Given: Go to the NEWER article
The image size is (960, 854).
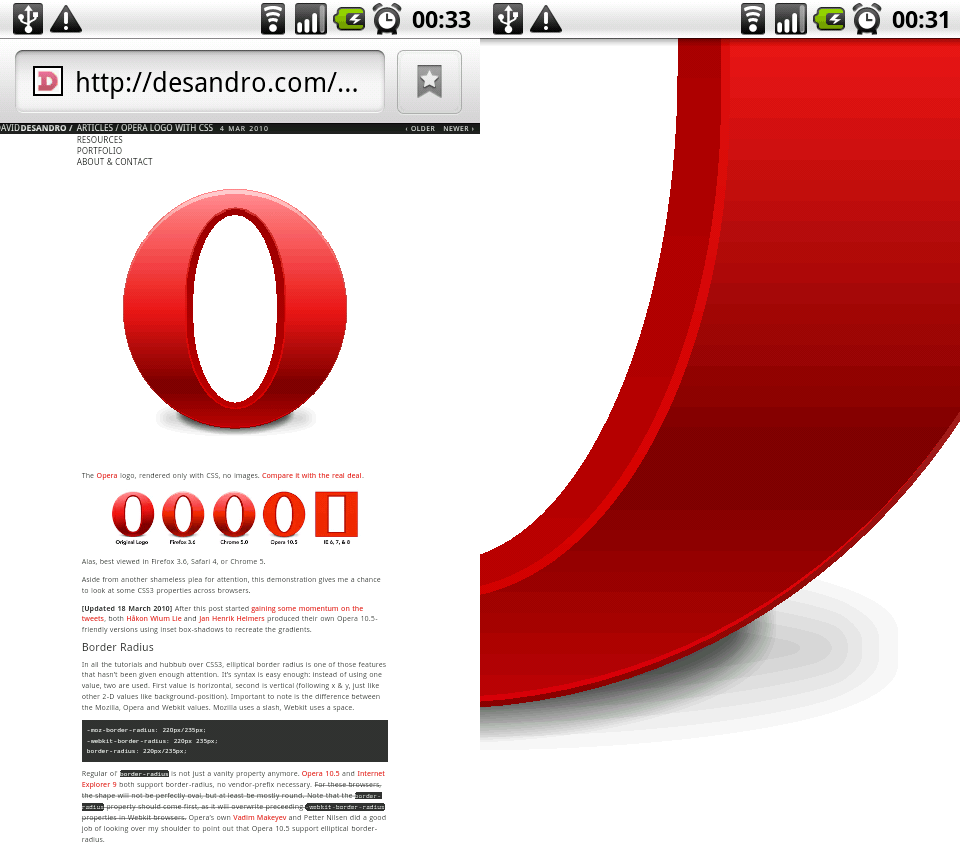Looking at the screenshot, I should coord(459,129).
